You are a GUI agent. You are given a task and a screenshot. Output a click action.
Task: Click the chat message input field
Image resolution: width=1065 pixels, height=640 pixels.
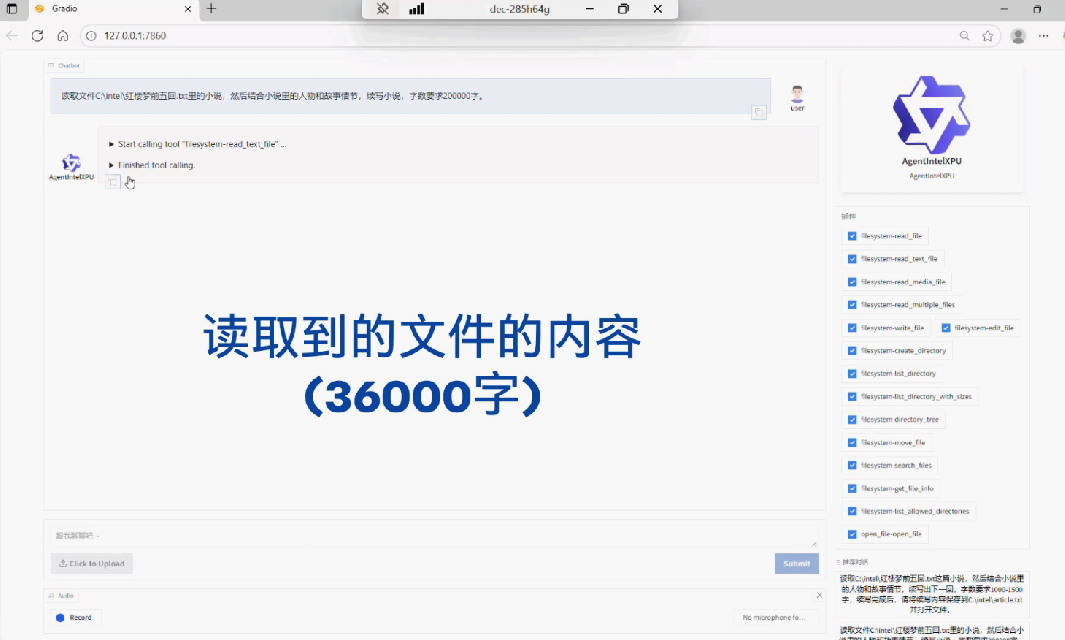click(430, 536)
